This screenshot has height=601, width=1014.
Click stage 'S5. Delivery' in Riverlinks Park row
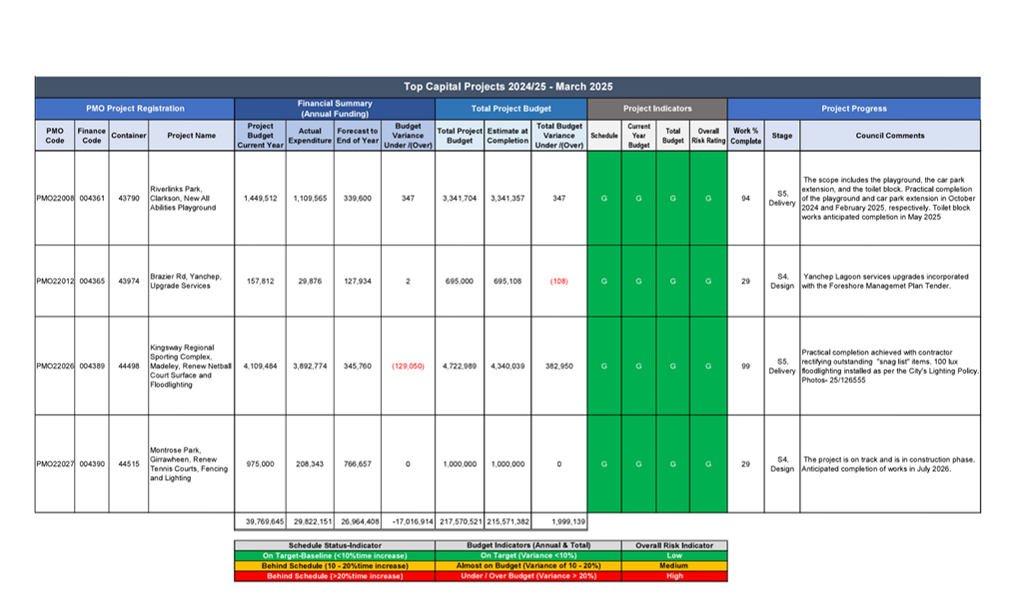(x=782, y=199)
